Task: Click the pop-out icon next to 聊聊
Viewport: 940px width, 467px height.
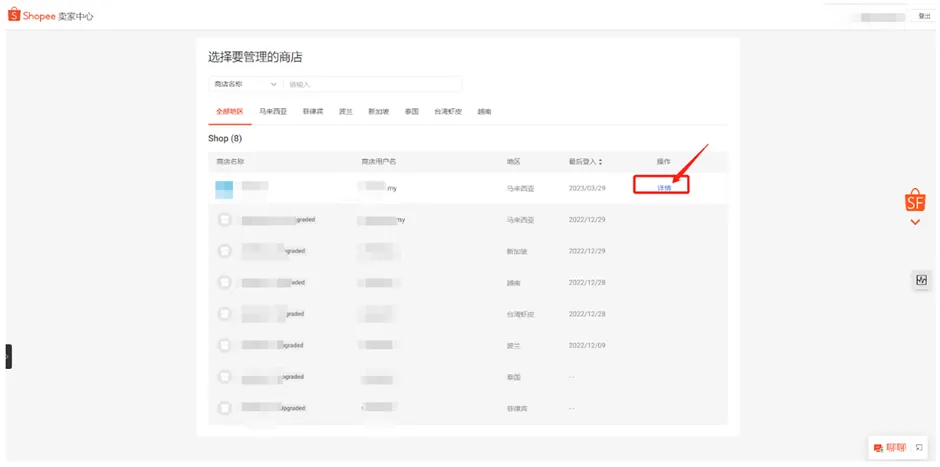Action: (x=919, y=447)
